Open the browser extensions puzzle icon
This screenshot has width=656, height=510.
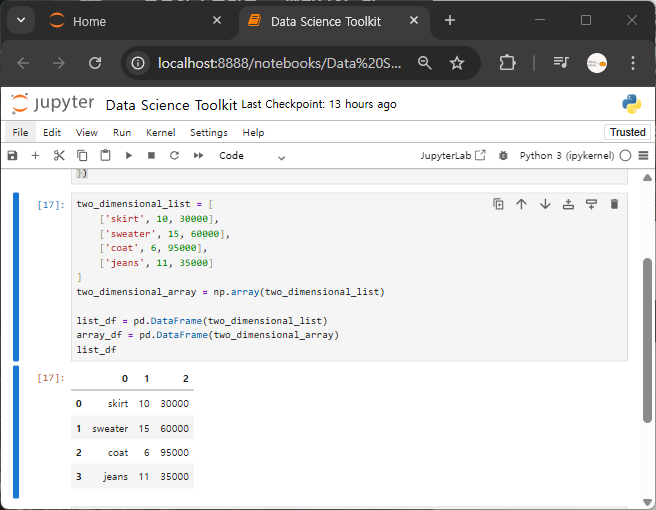coord(507,63)
